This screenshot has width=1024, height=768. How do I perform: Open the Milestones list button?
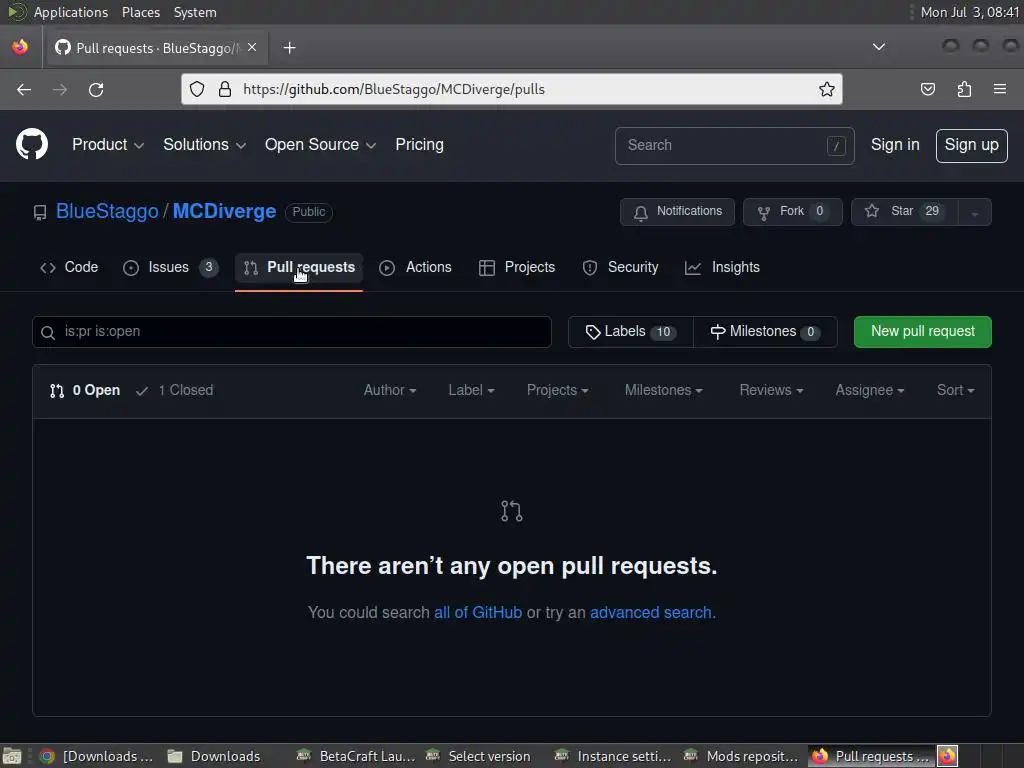(765, 332)
